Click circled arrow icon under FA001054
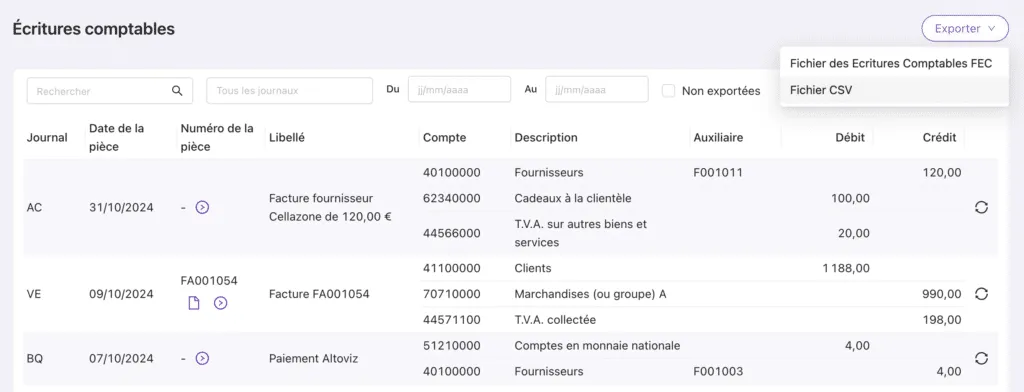 tap(221, 303)
